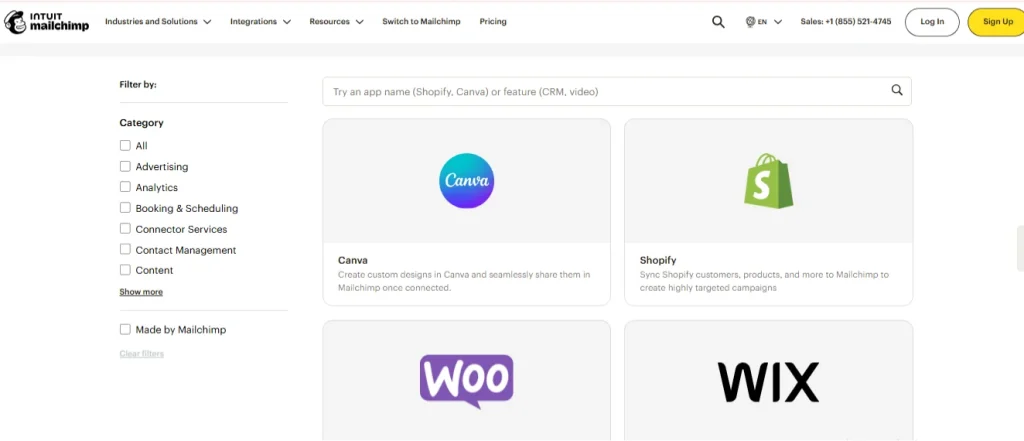Show more categories link

(141, 292)
